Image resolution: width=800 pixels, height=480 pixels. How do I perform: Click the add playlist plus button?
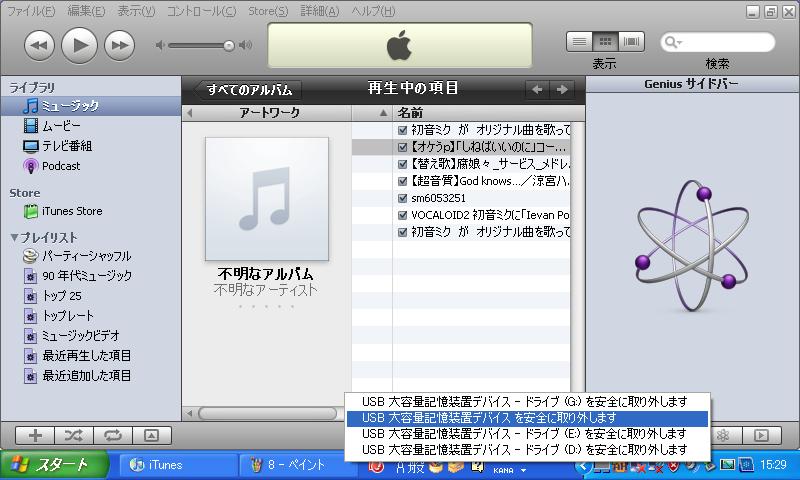click(x=35, y=436)
